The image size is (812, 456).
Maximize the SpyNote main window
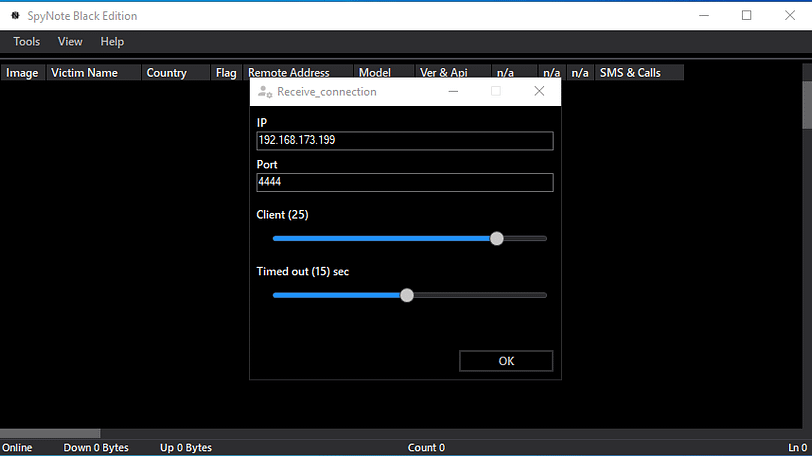pos(746,16)
